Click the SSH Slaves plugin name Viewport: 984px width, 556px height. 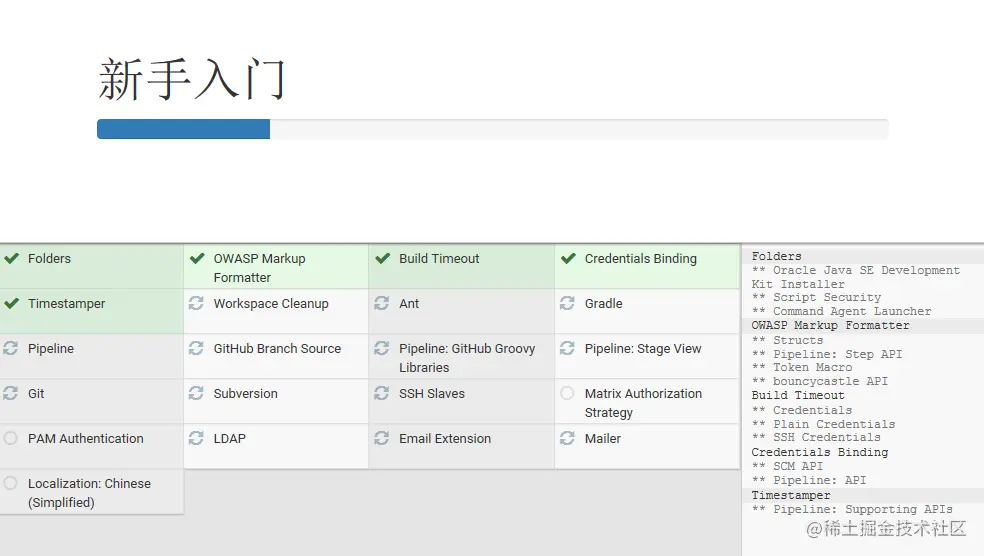click(432, 393)
